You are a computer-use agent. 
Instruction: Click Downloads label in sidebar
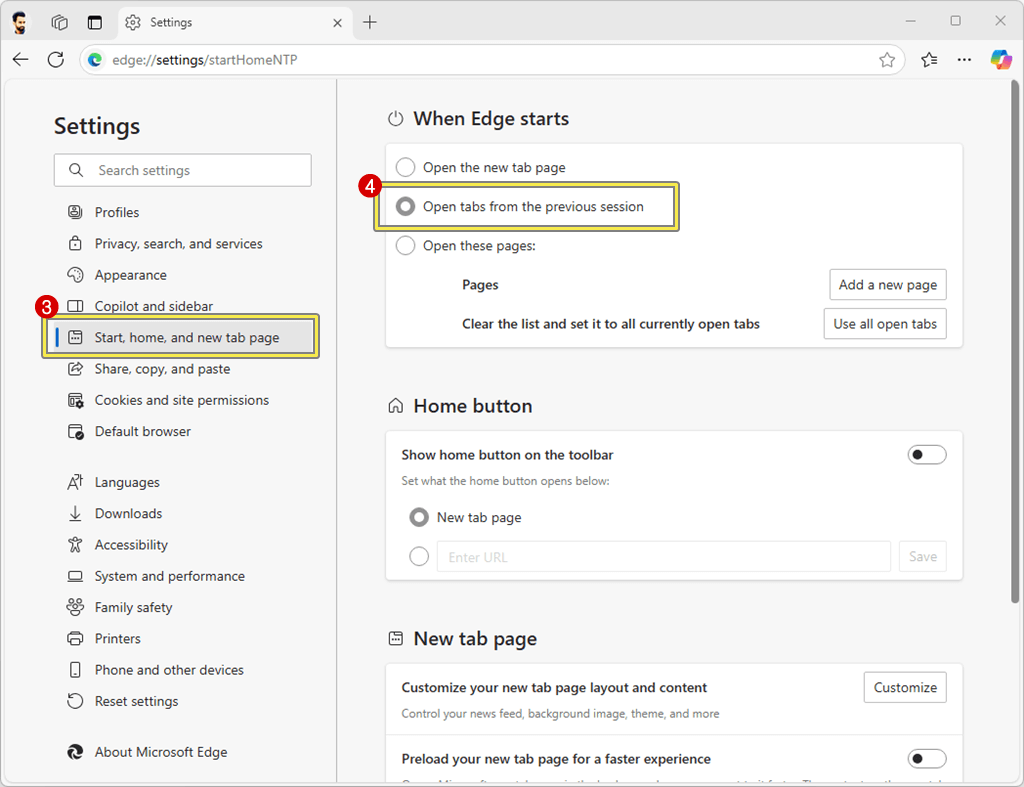128,513
